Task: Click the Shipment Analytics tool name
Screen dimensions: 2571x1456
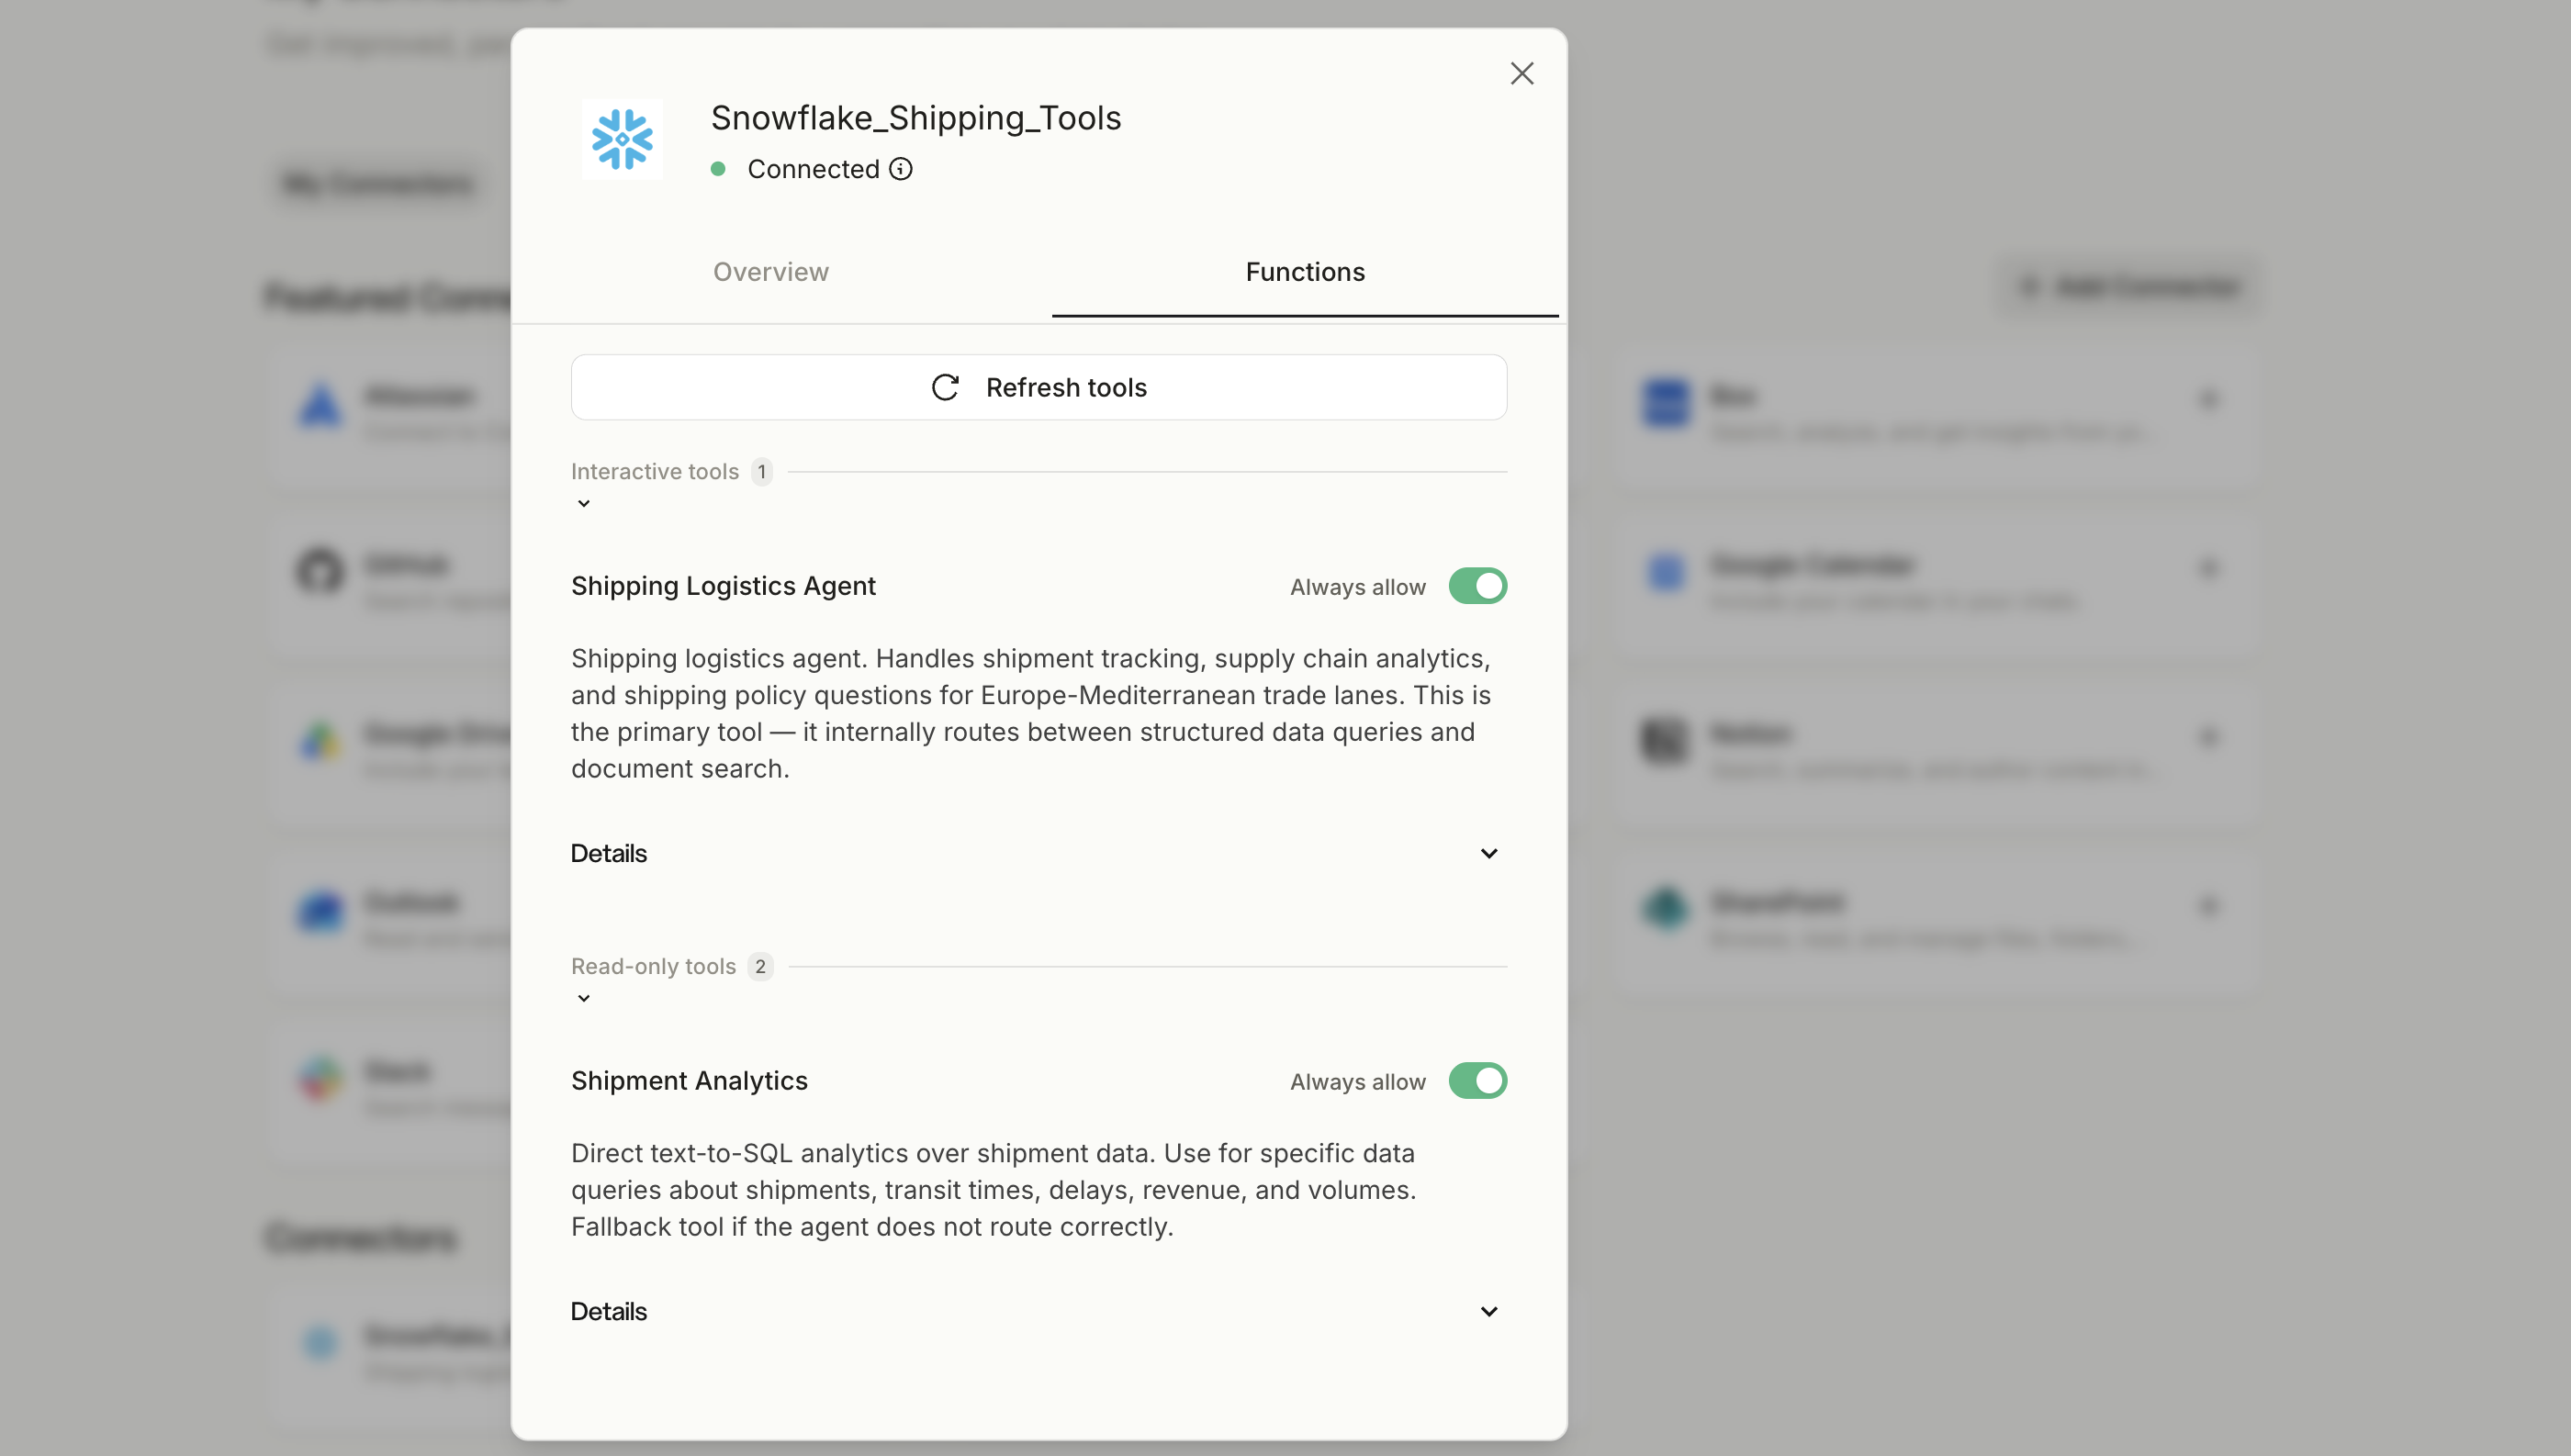Action: [689, 1081]
